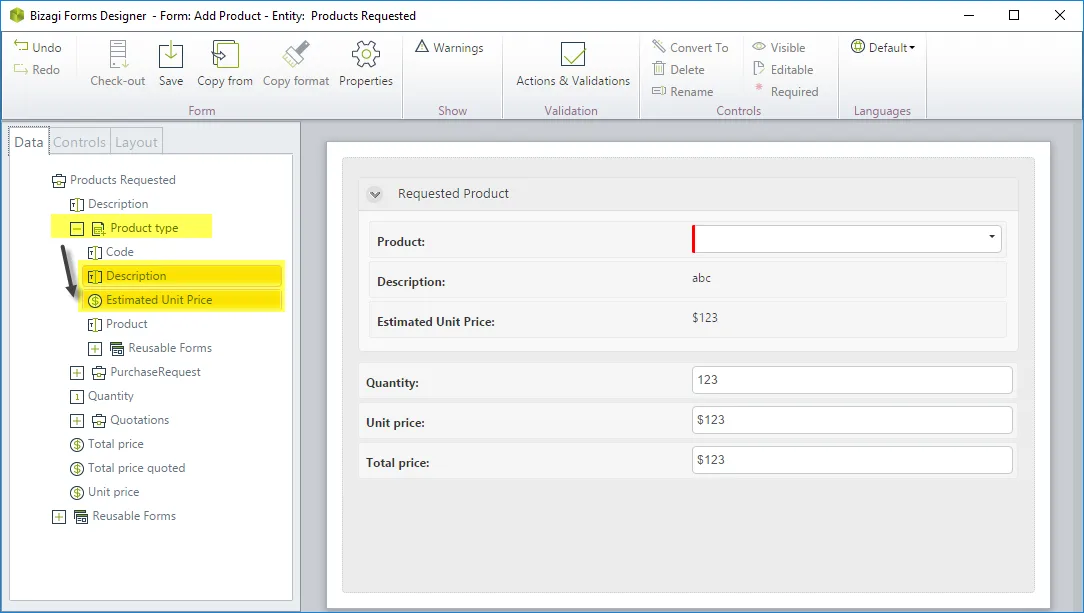Screen dimensions: 1084x613
Task: Show Warnings triangle icon
Action: [422, 46]
